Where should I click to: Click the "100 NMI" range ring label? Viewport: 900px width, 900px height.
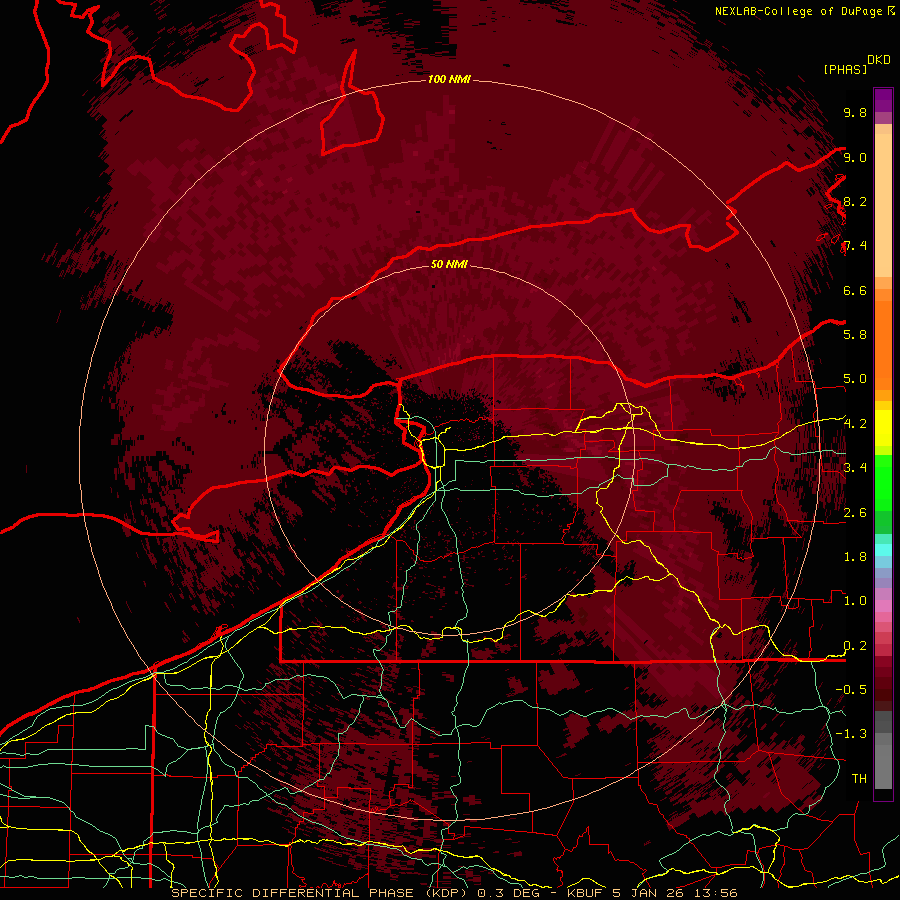[x=449, y=79]
